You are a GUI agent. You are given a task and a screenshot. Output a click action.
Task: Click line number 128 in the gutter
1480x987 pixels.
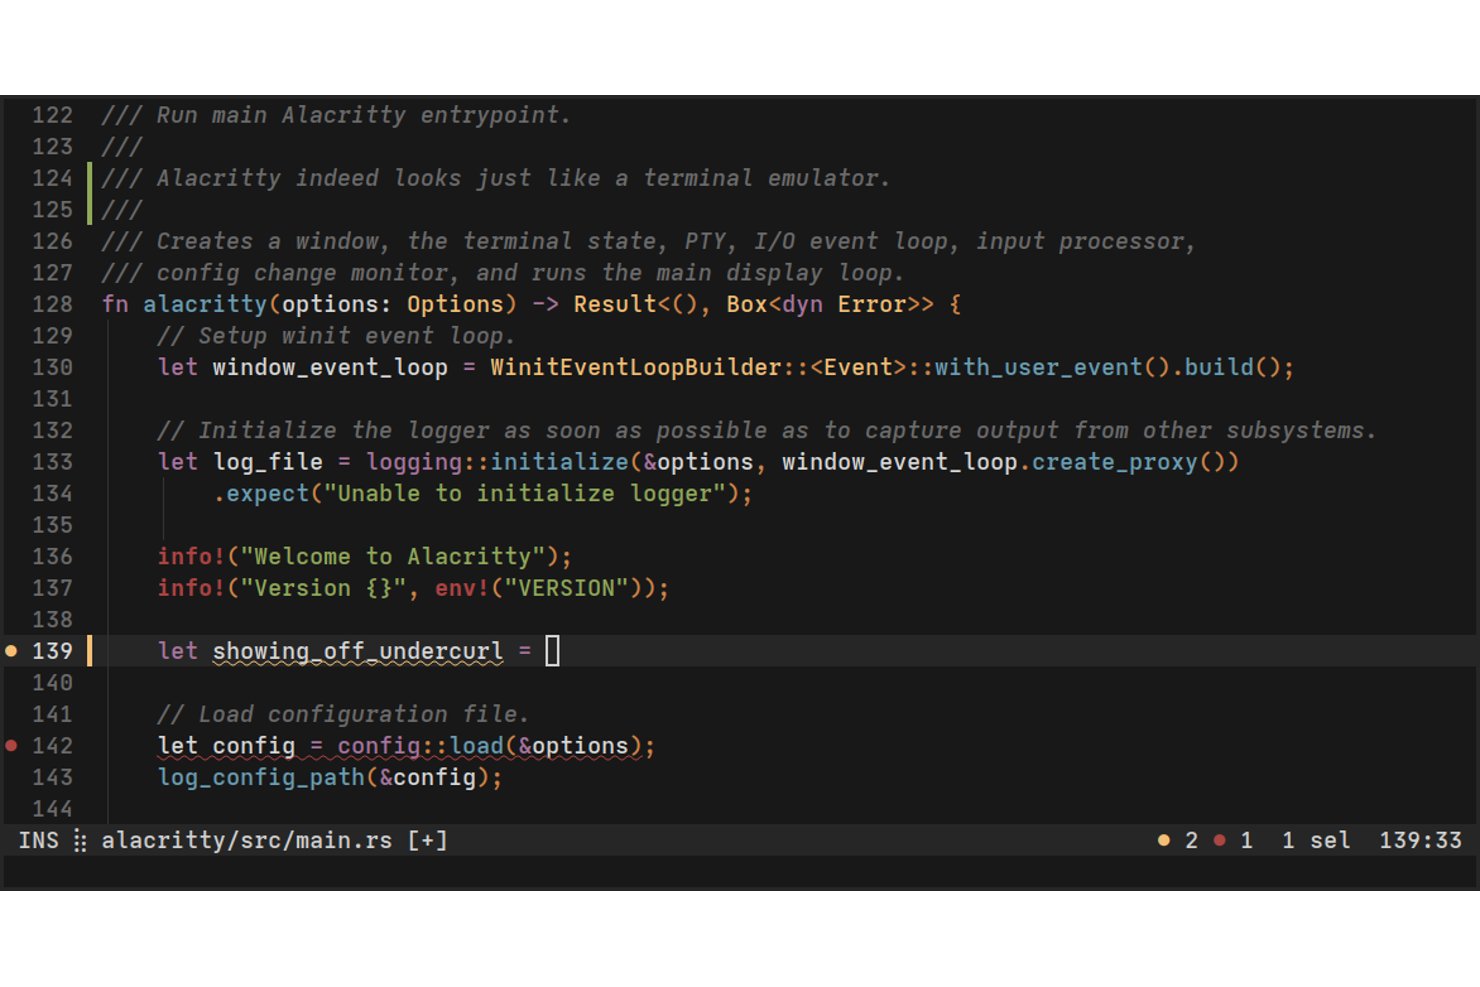pos(52,304)
